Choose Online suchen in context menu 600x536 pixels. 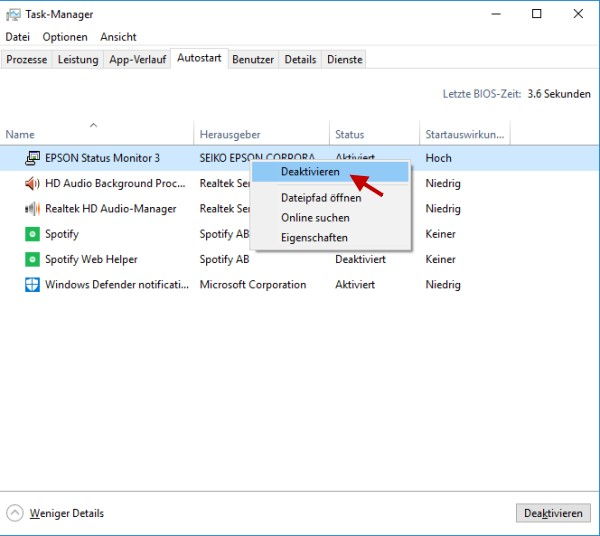click(330, 218)
